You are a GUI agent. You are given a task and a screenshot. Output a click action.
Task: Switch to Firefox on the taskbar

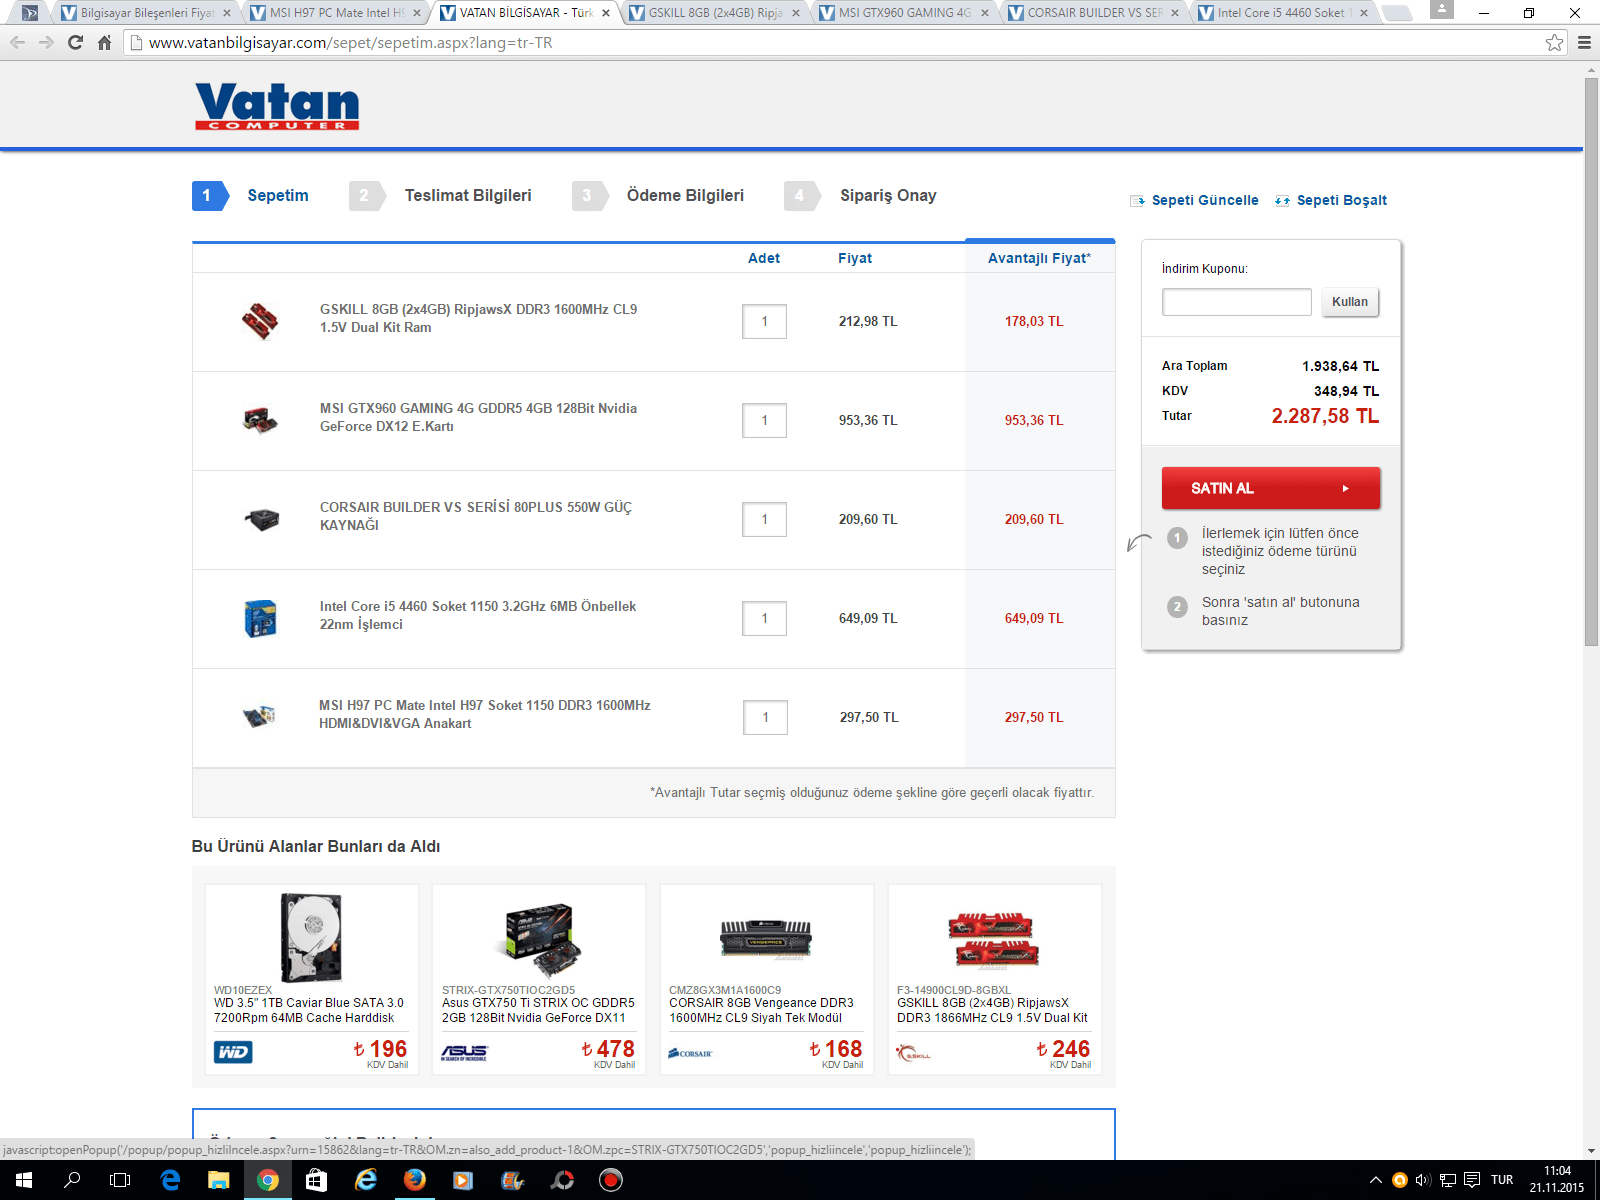tap(414, 1180)
